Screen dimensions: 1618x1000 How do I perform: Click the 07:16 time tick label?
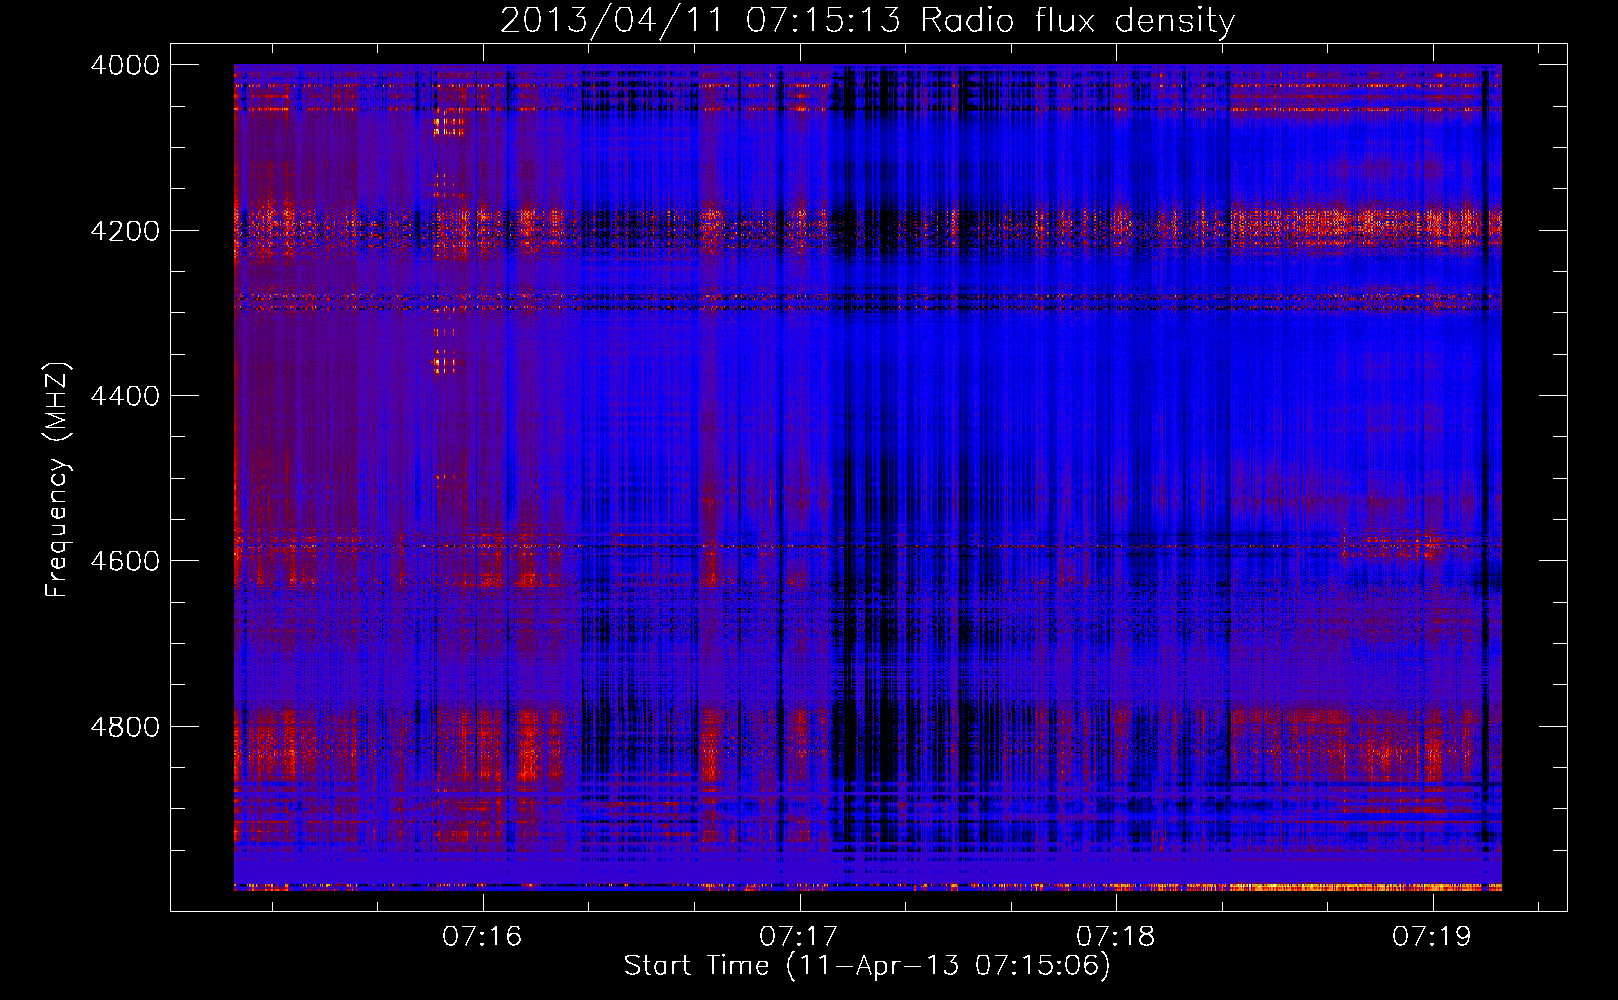(x=482, y=936)
